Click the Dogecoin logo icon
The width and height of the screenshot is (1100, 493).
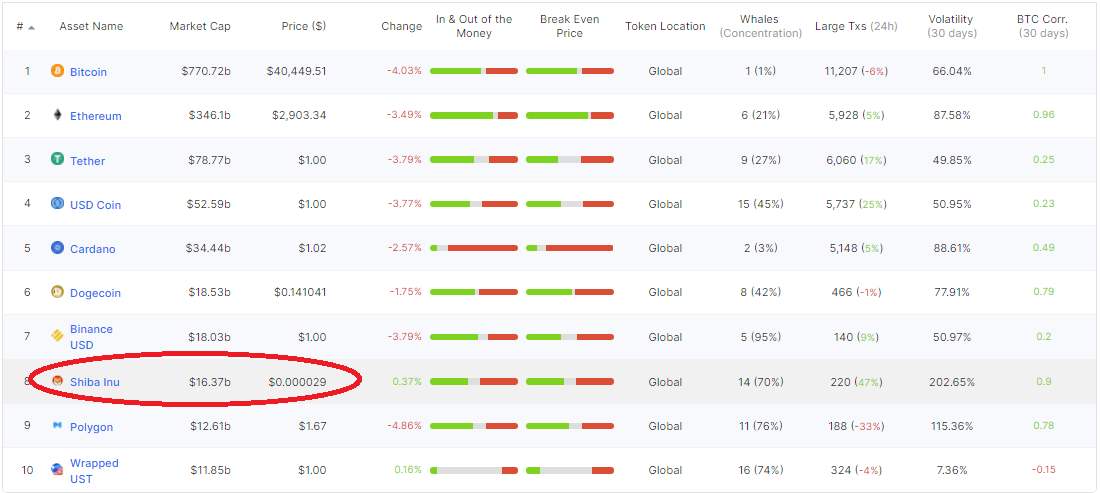(57, 292)
